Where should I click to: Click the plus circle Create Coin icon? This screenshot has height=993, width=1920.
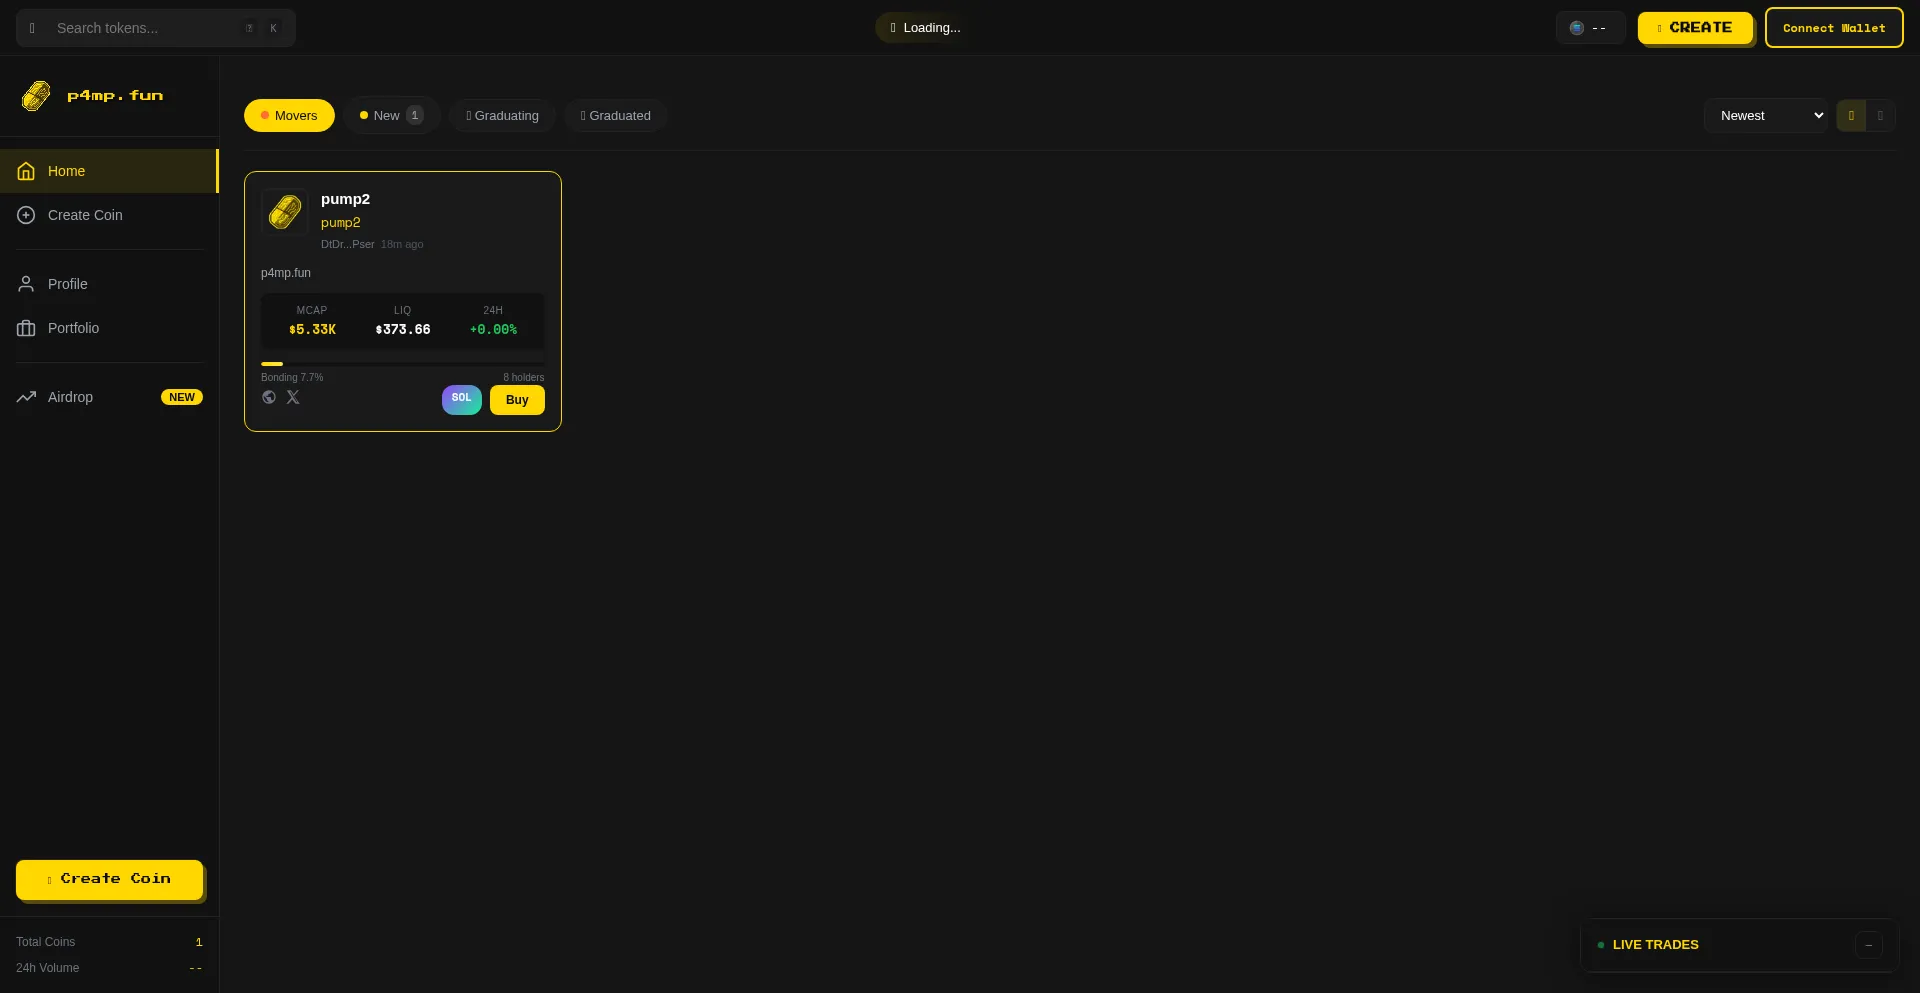point(26,215)
